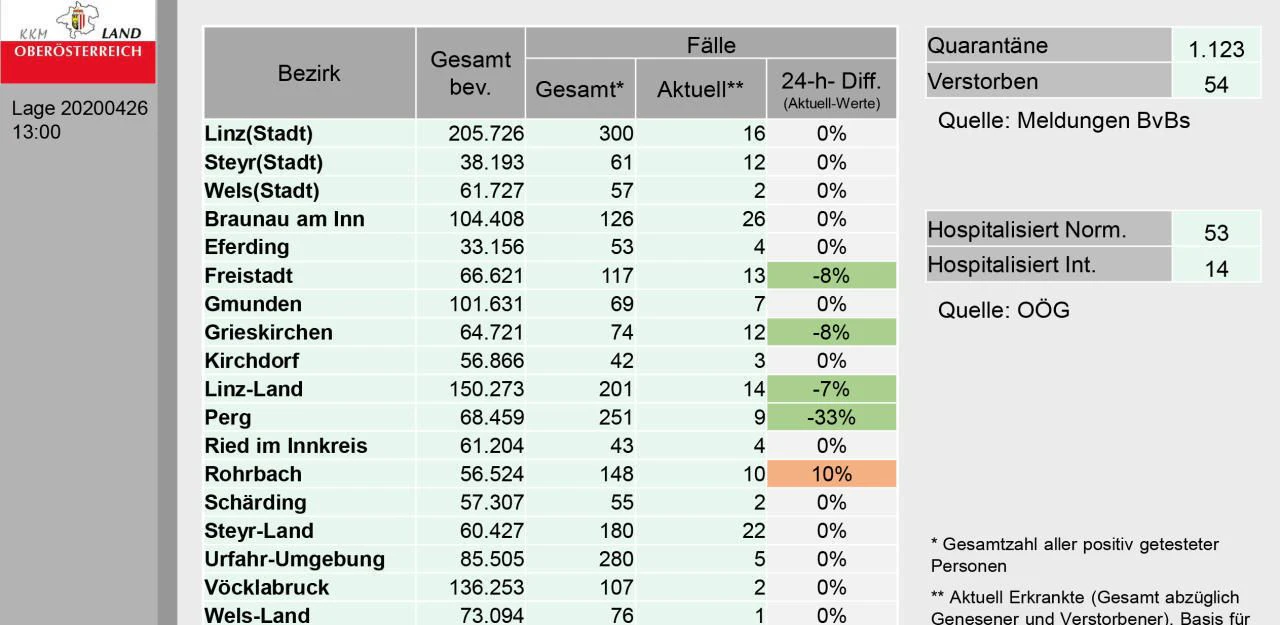Click the Land Oberösterreich logo
Viewport: 1280px width, 625px height.
[78, 41]
